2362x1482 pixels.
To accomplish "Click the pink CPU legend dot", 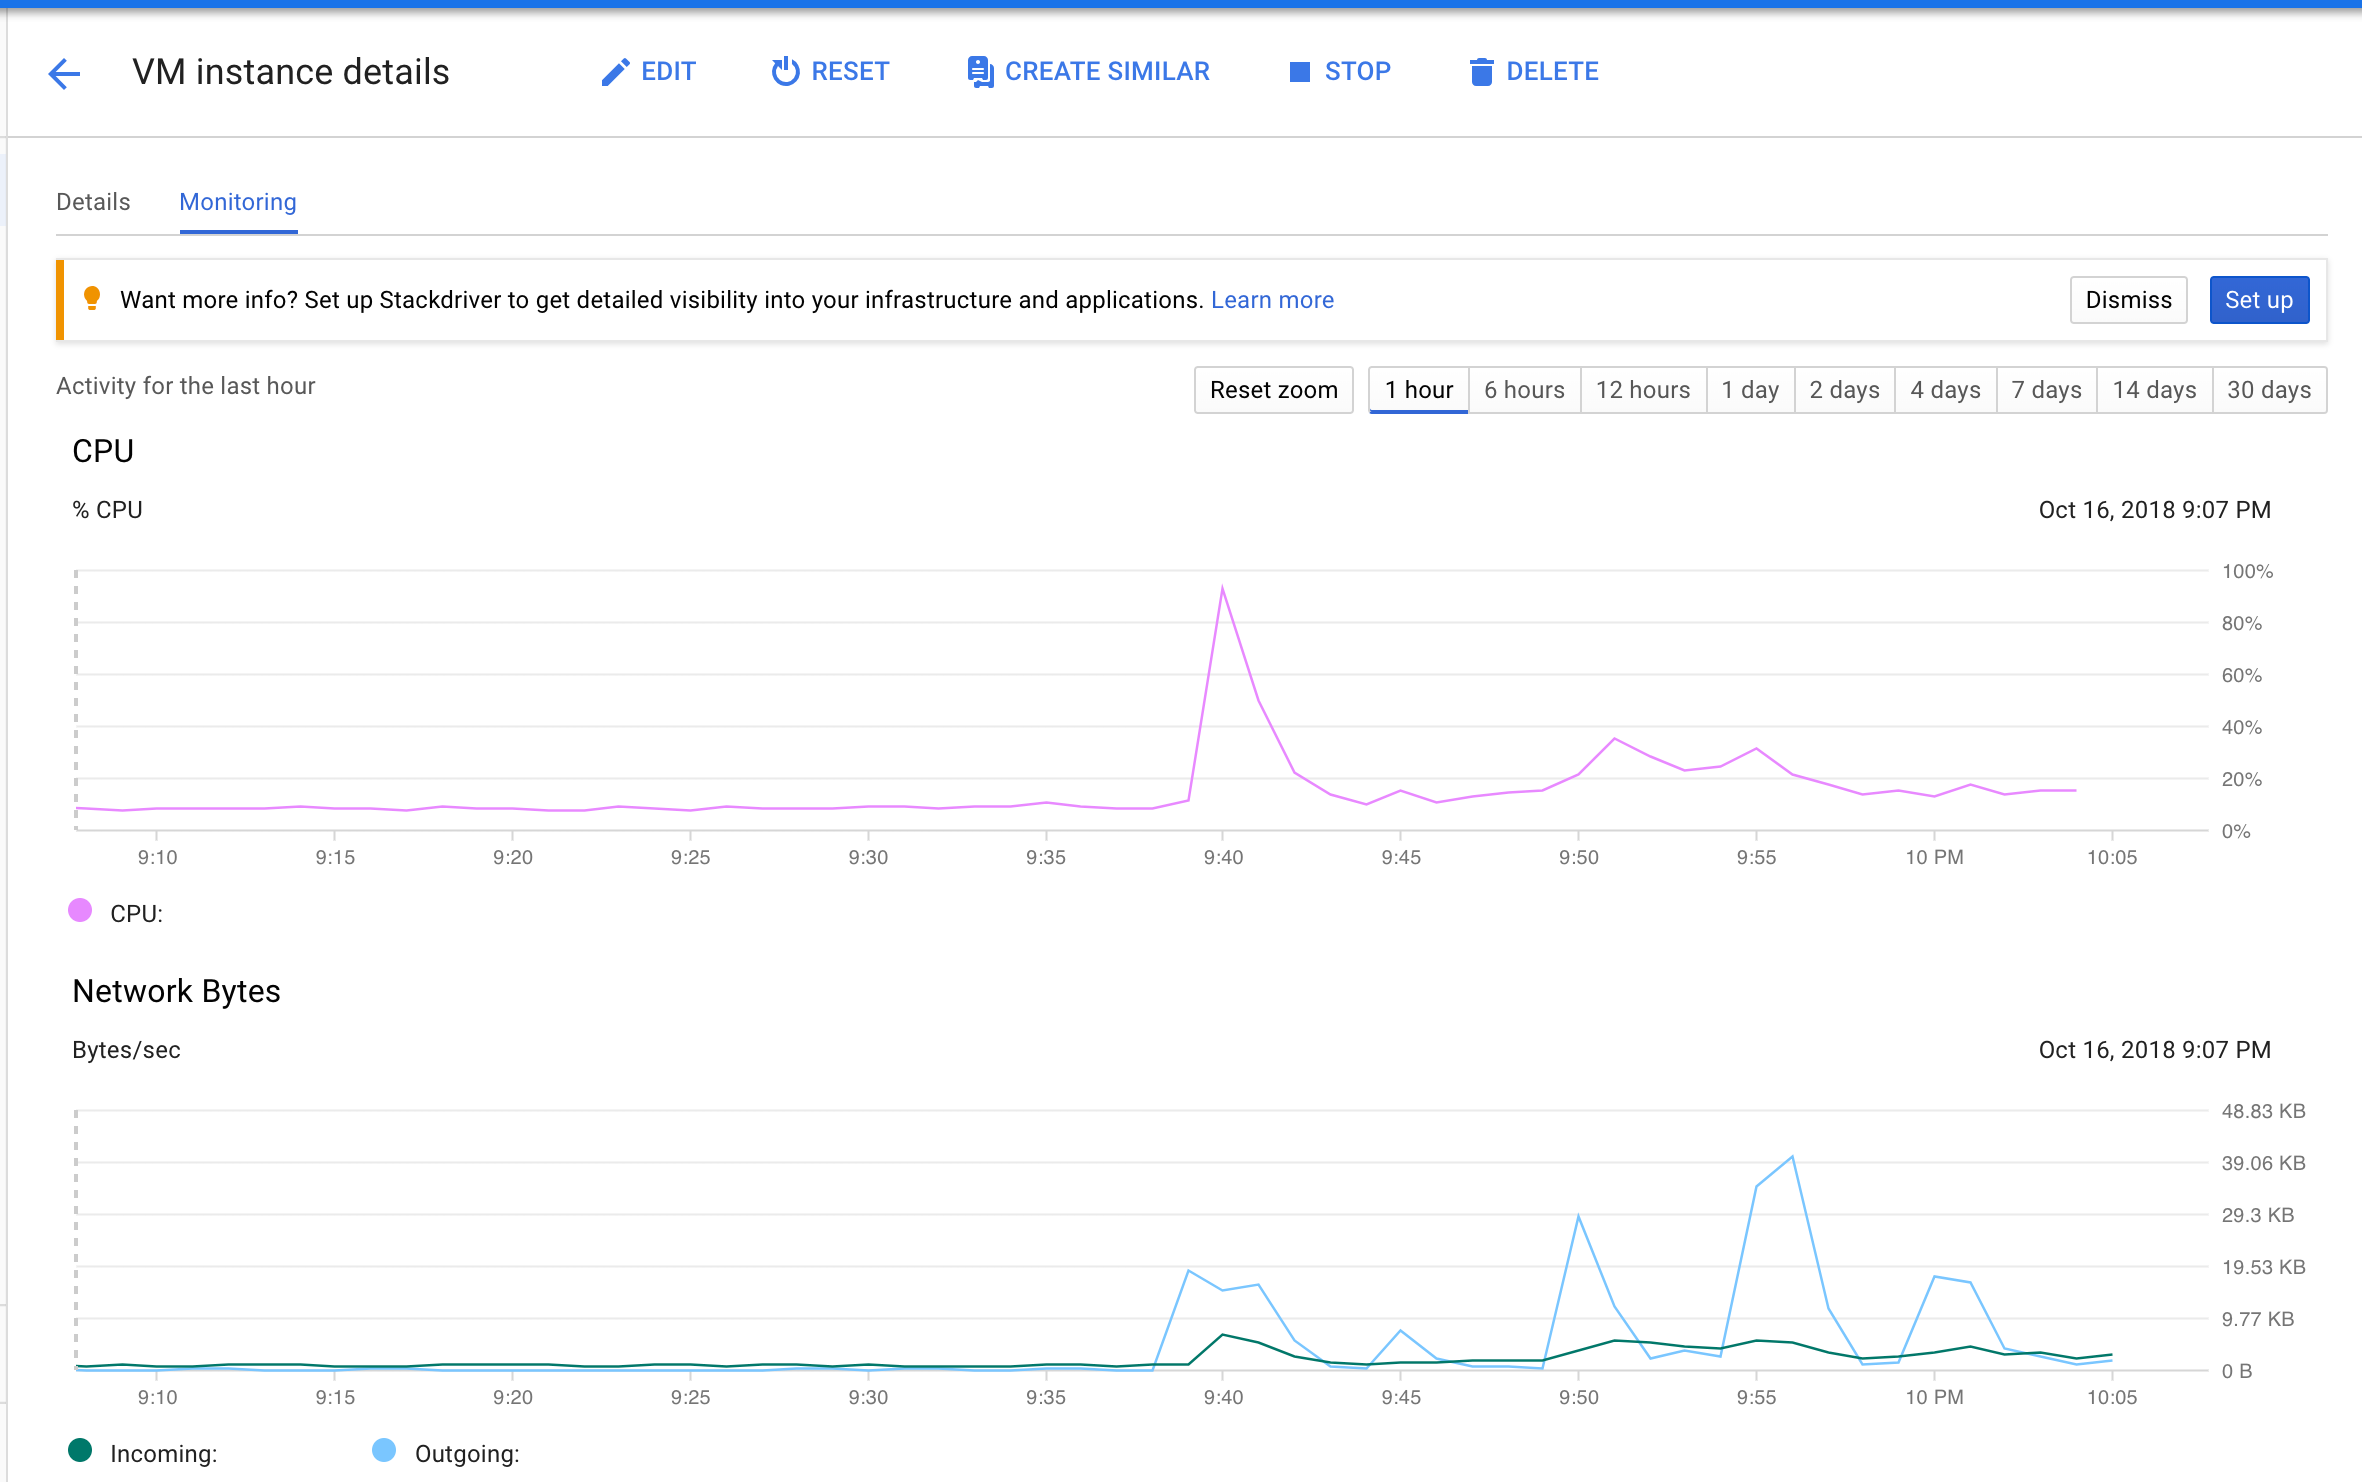I will 80,910.
